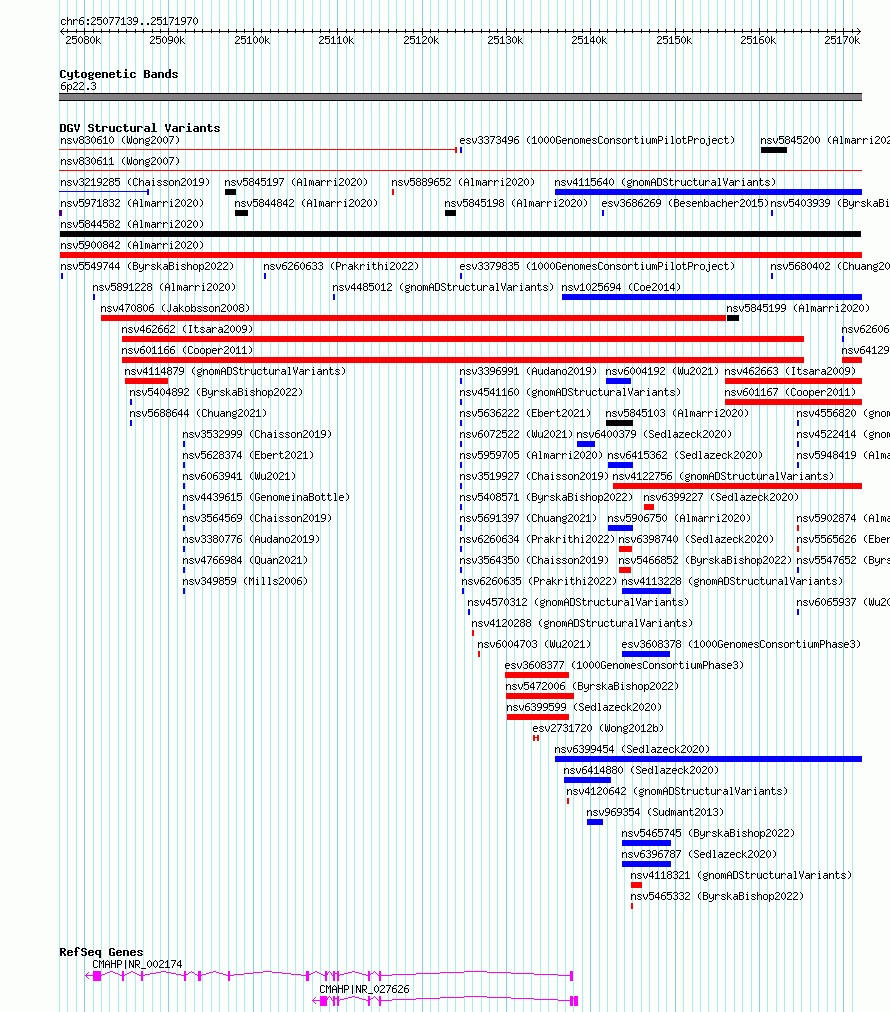The image size is (890, 1012).
Task: Select nsv5466852 (ByrskaBishop2022)
Action: point(705,560)
